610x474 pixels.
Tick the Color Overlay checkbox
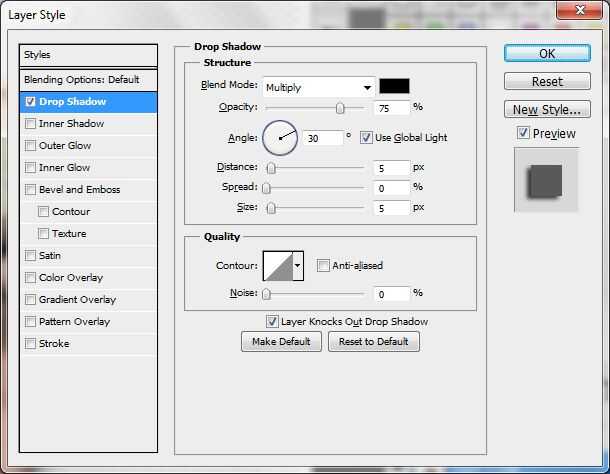pyautogui.click(x=30, y=277)
